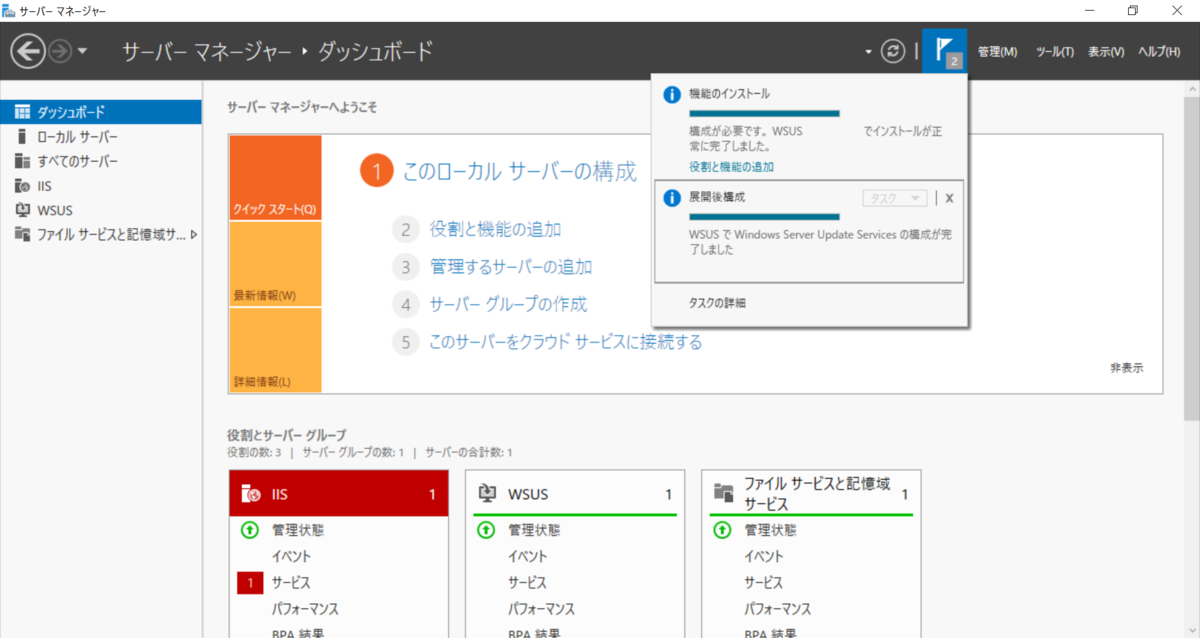1200x638 pixels.
Task: Click file services 管理状態 green arrow icon
Action: (722, 530)
